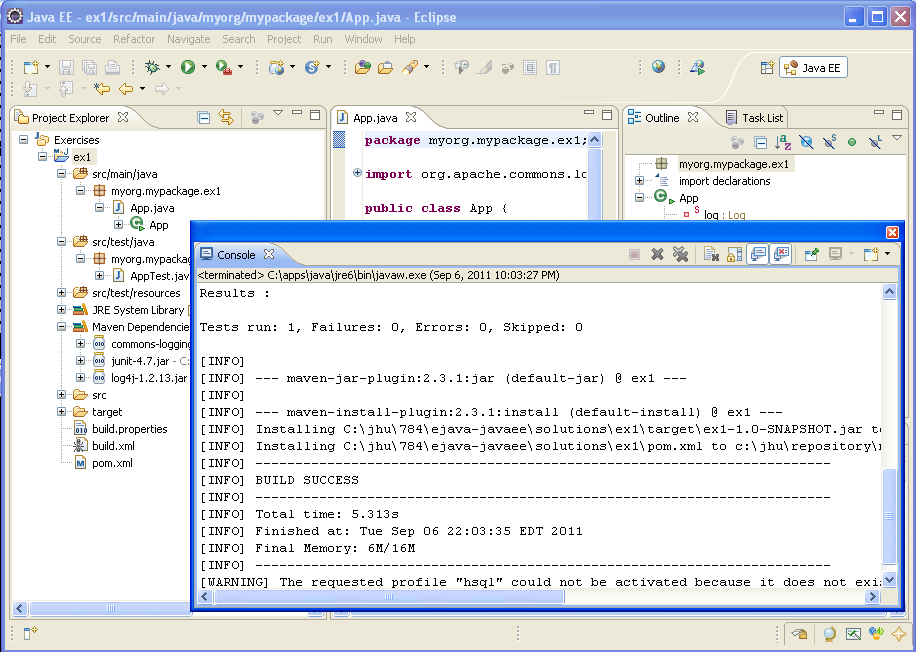The height and width of the screenshot is (652, 916).
Task: Clear Console with the document-x icon
Action: [x=711, y=254]
